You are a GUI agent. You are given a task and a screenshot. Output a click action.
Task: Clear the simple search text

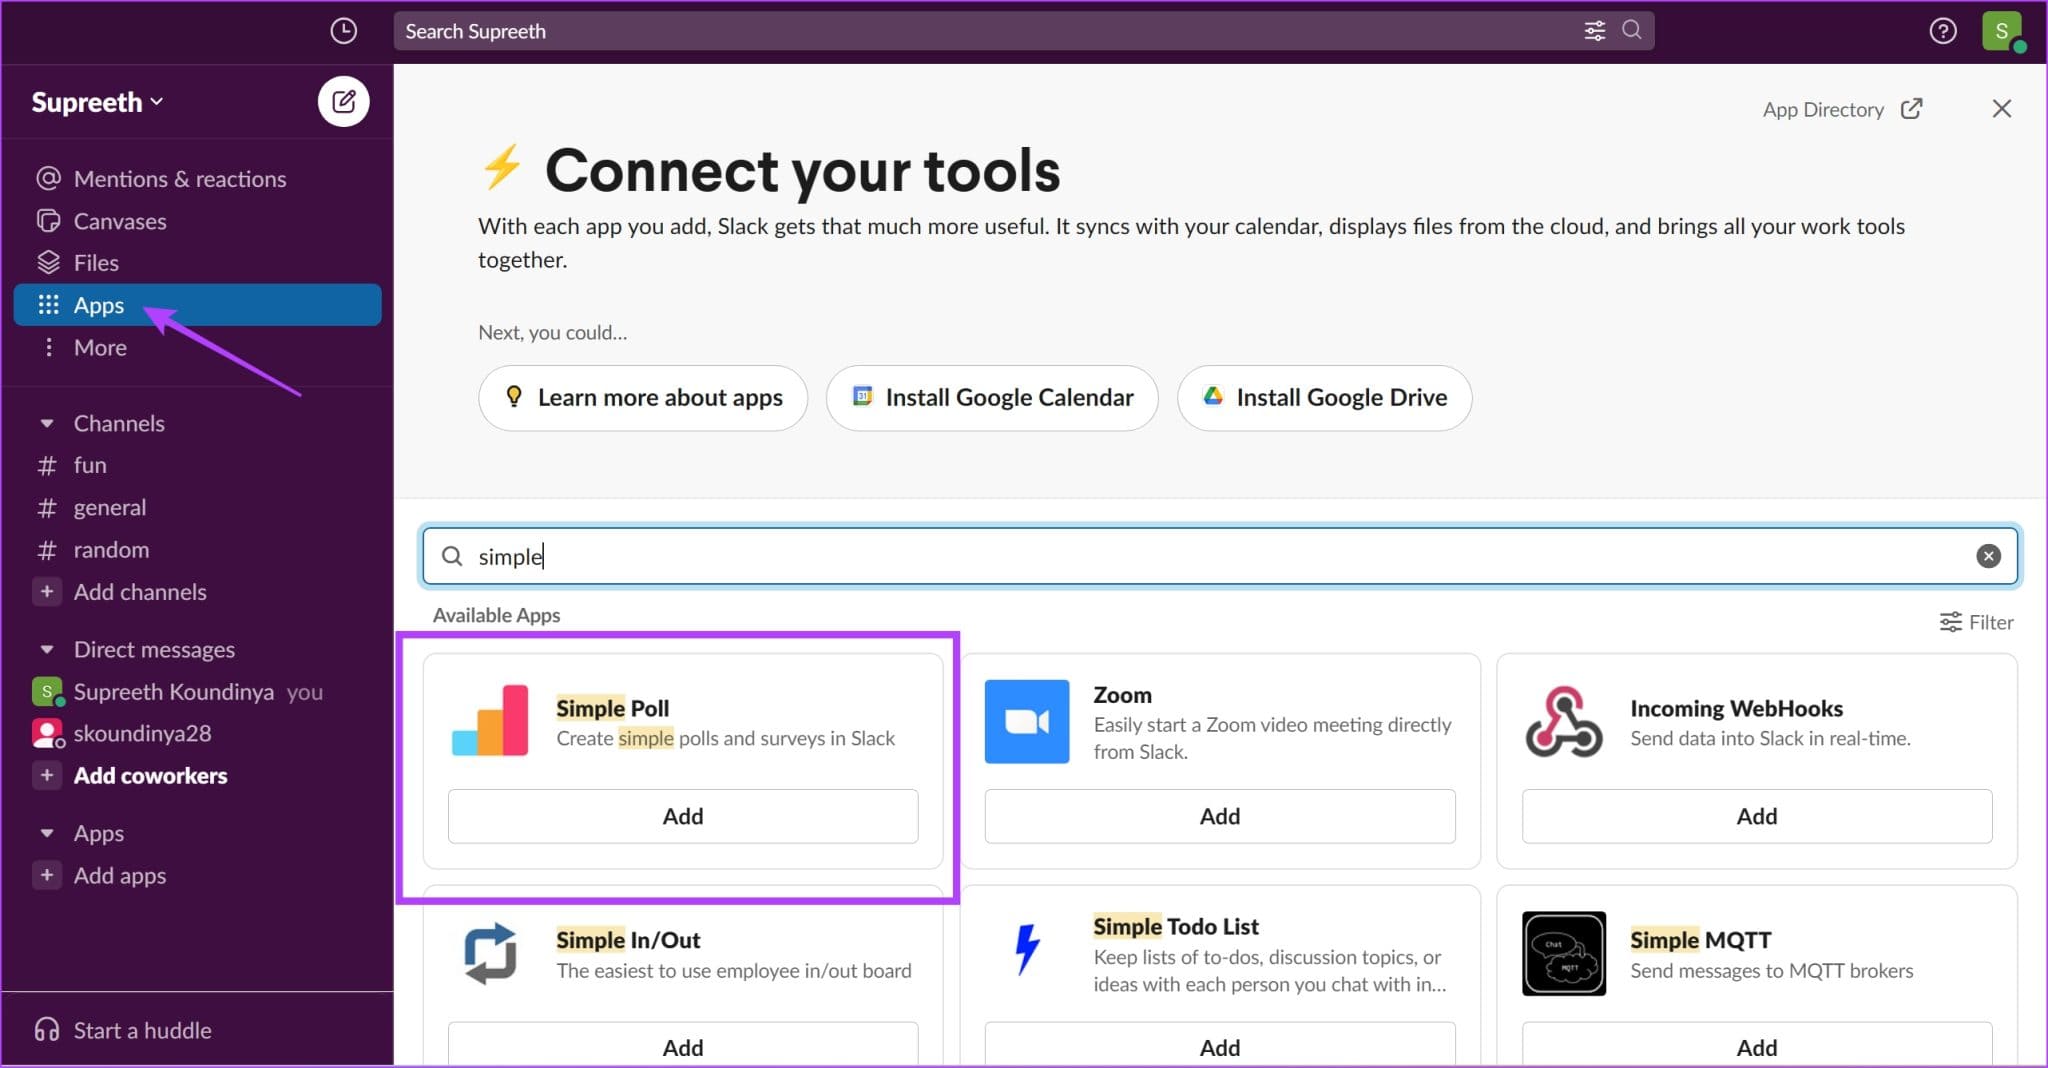(1988, 556)
